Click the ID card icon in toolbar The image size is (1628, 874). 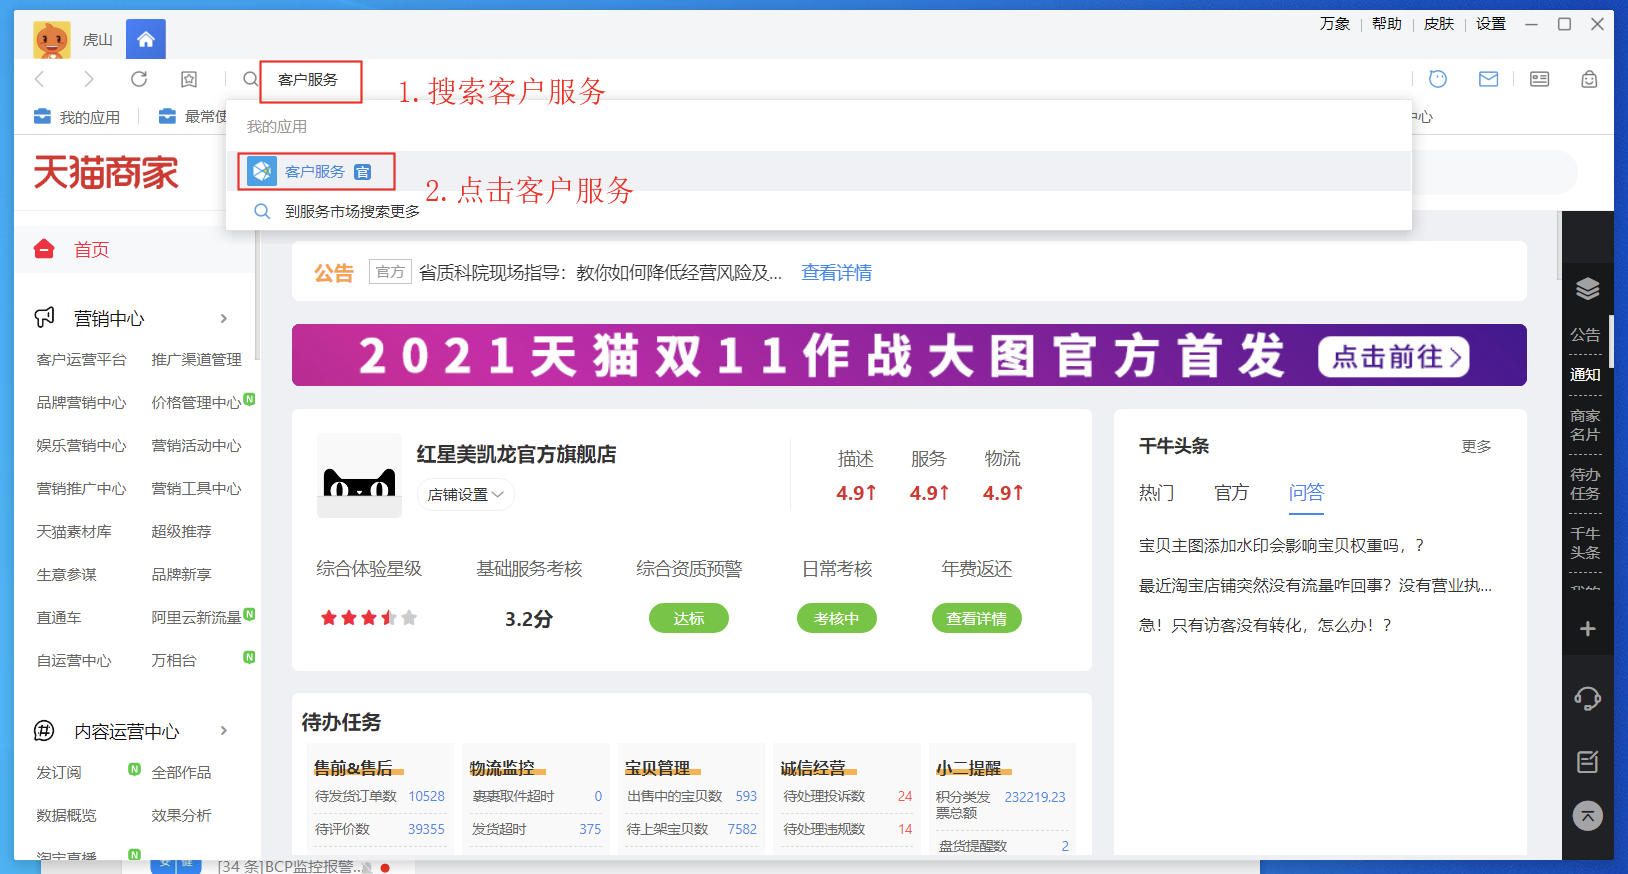1540,79
